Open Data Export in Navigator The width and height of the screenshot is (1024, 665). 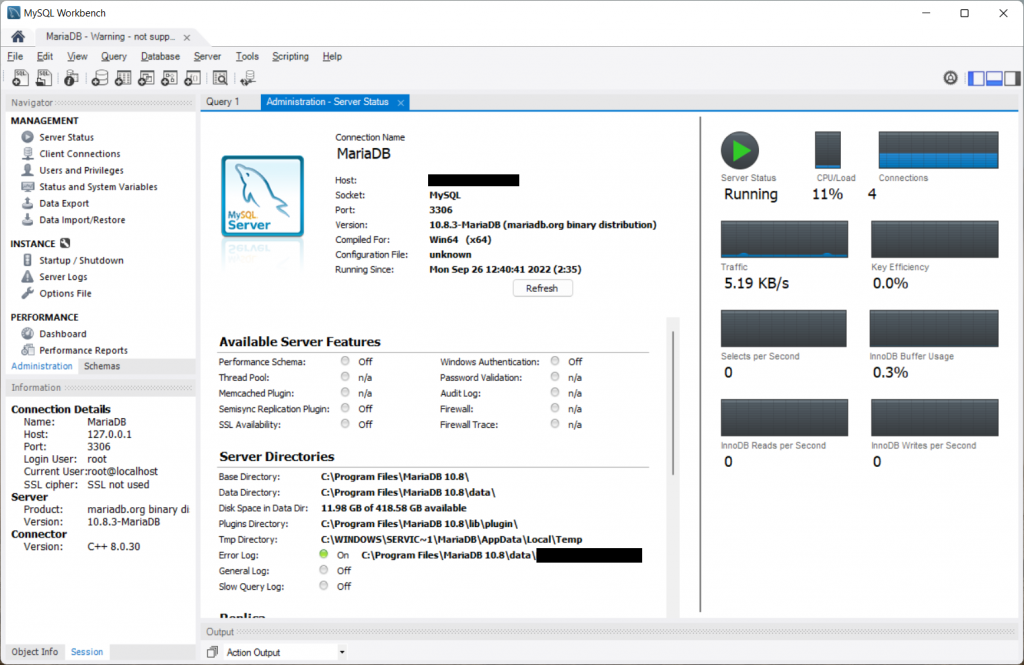click(x=64, y=203)
